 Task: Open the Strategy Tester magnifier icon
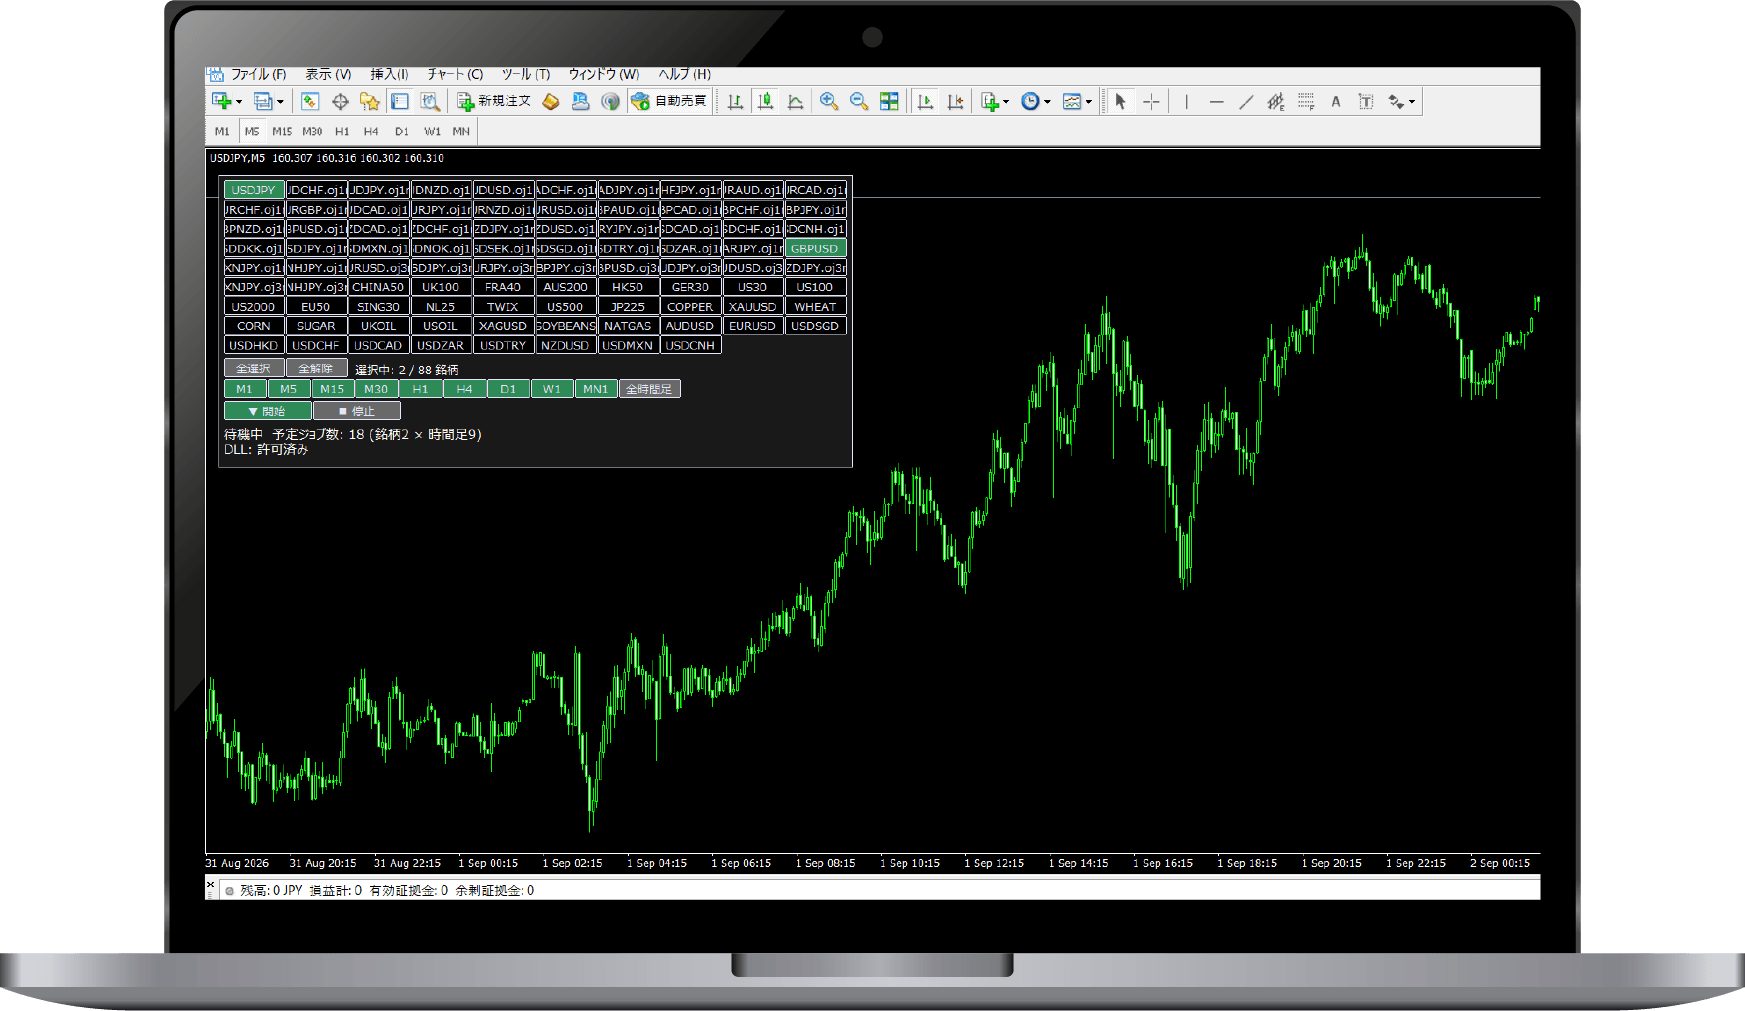coord(430,101)
